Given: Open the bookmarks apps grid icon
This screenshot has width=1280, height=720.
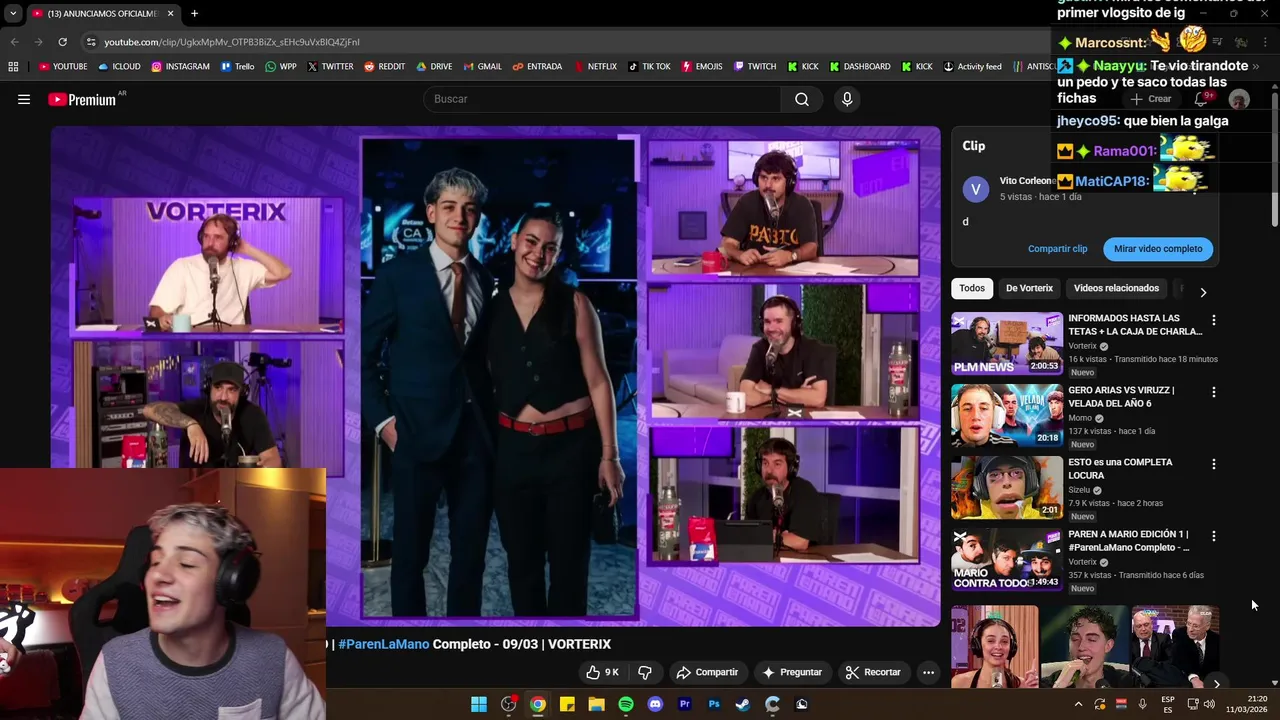Looking at the screenshot, I should click(13, 67).
